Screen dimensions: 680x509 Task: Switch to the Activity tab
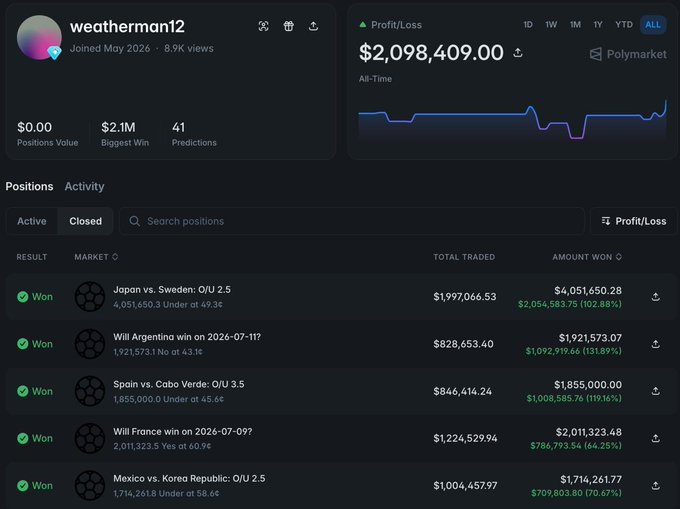coord(84,186)
